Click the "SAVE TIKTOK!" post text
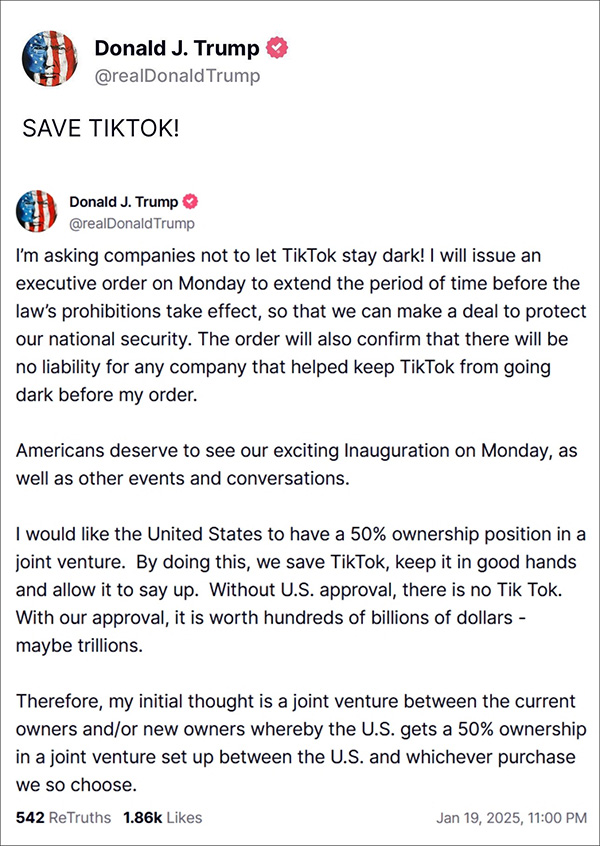Image resolution: width=600 pixels, height=846 pixels. [x=100, y=130]
